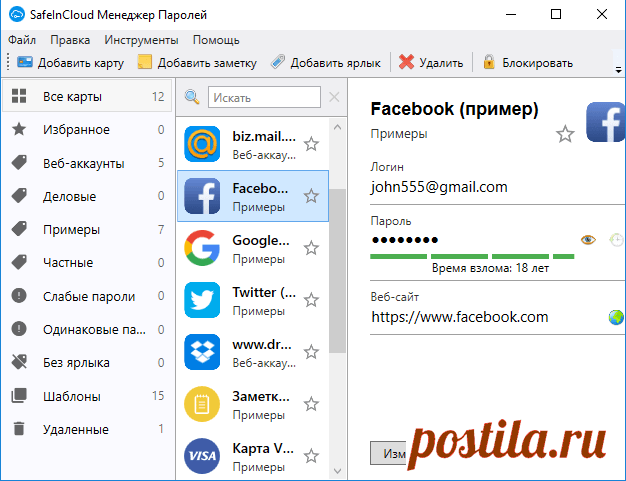Screen dimensions: 626x481
Task: Click the Удаленные label
Action: point(76,430)
